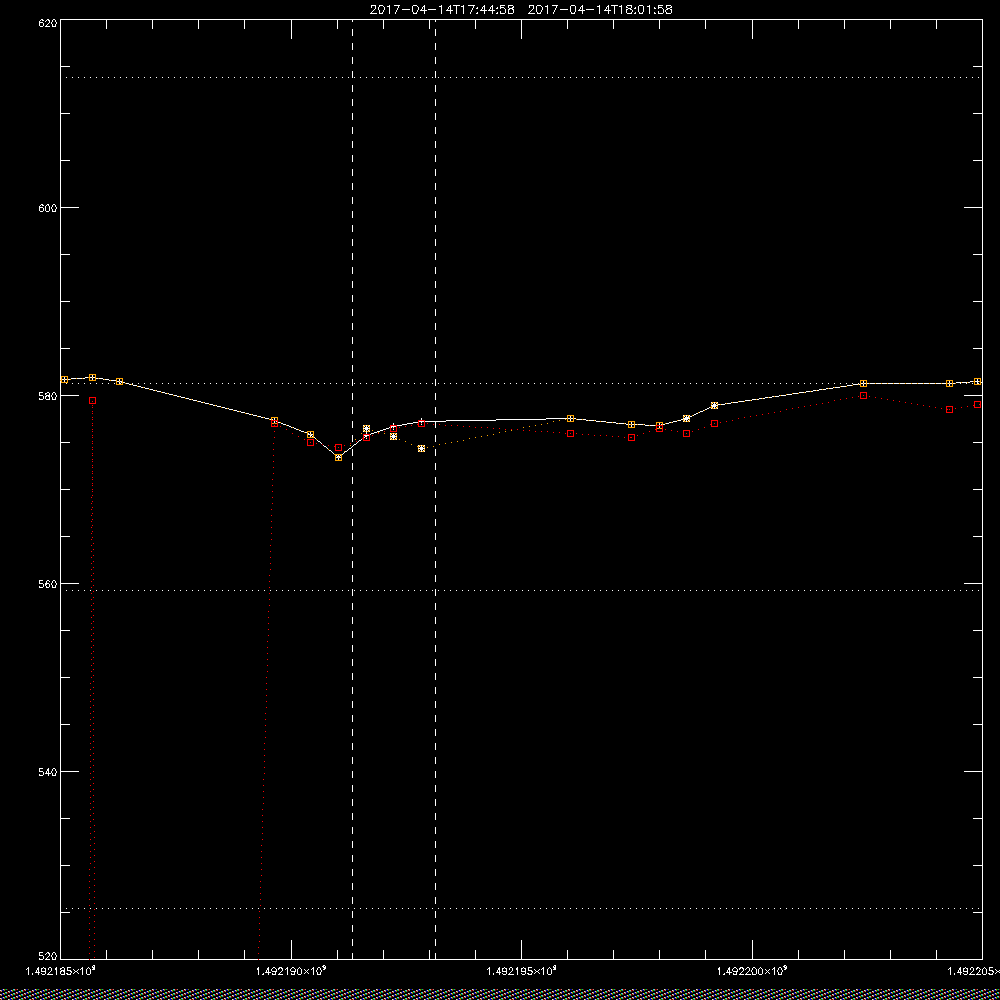Click the right vertical dashed white line
The image size is (1000, 1000).
pyautogui.click(x=436, y=490)
